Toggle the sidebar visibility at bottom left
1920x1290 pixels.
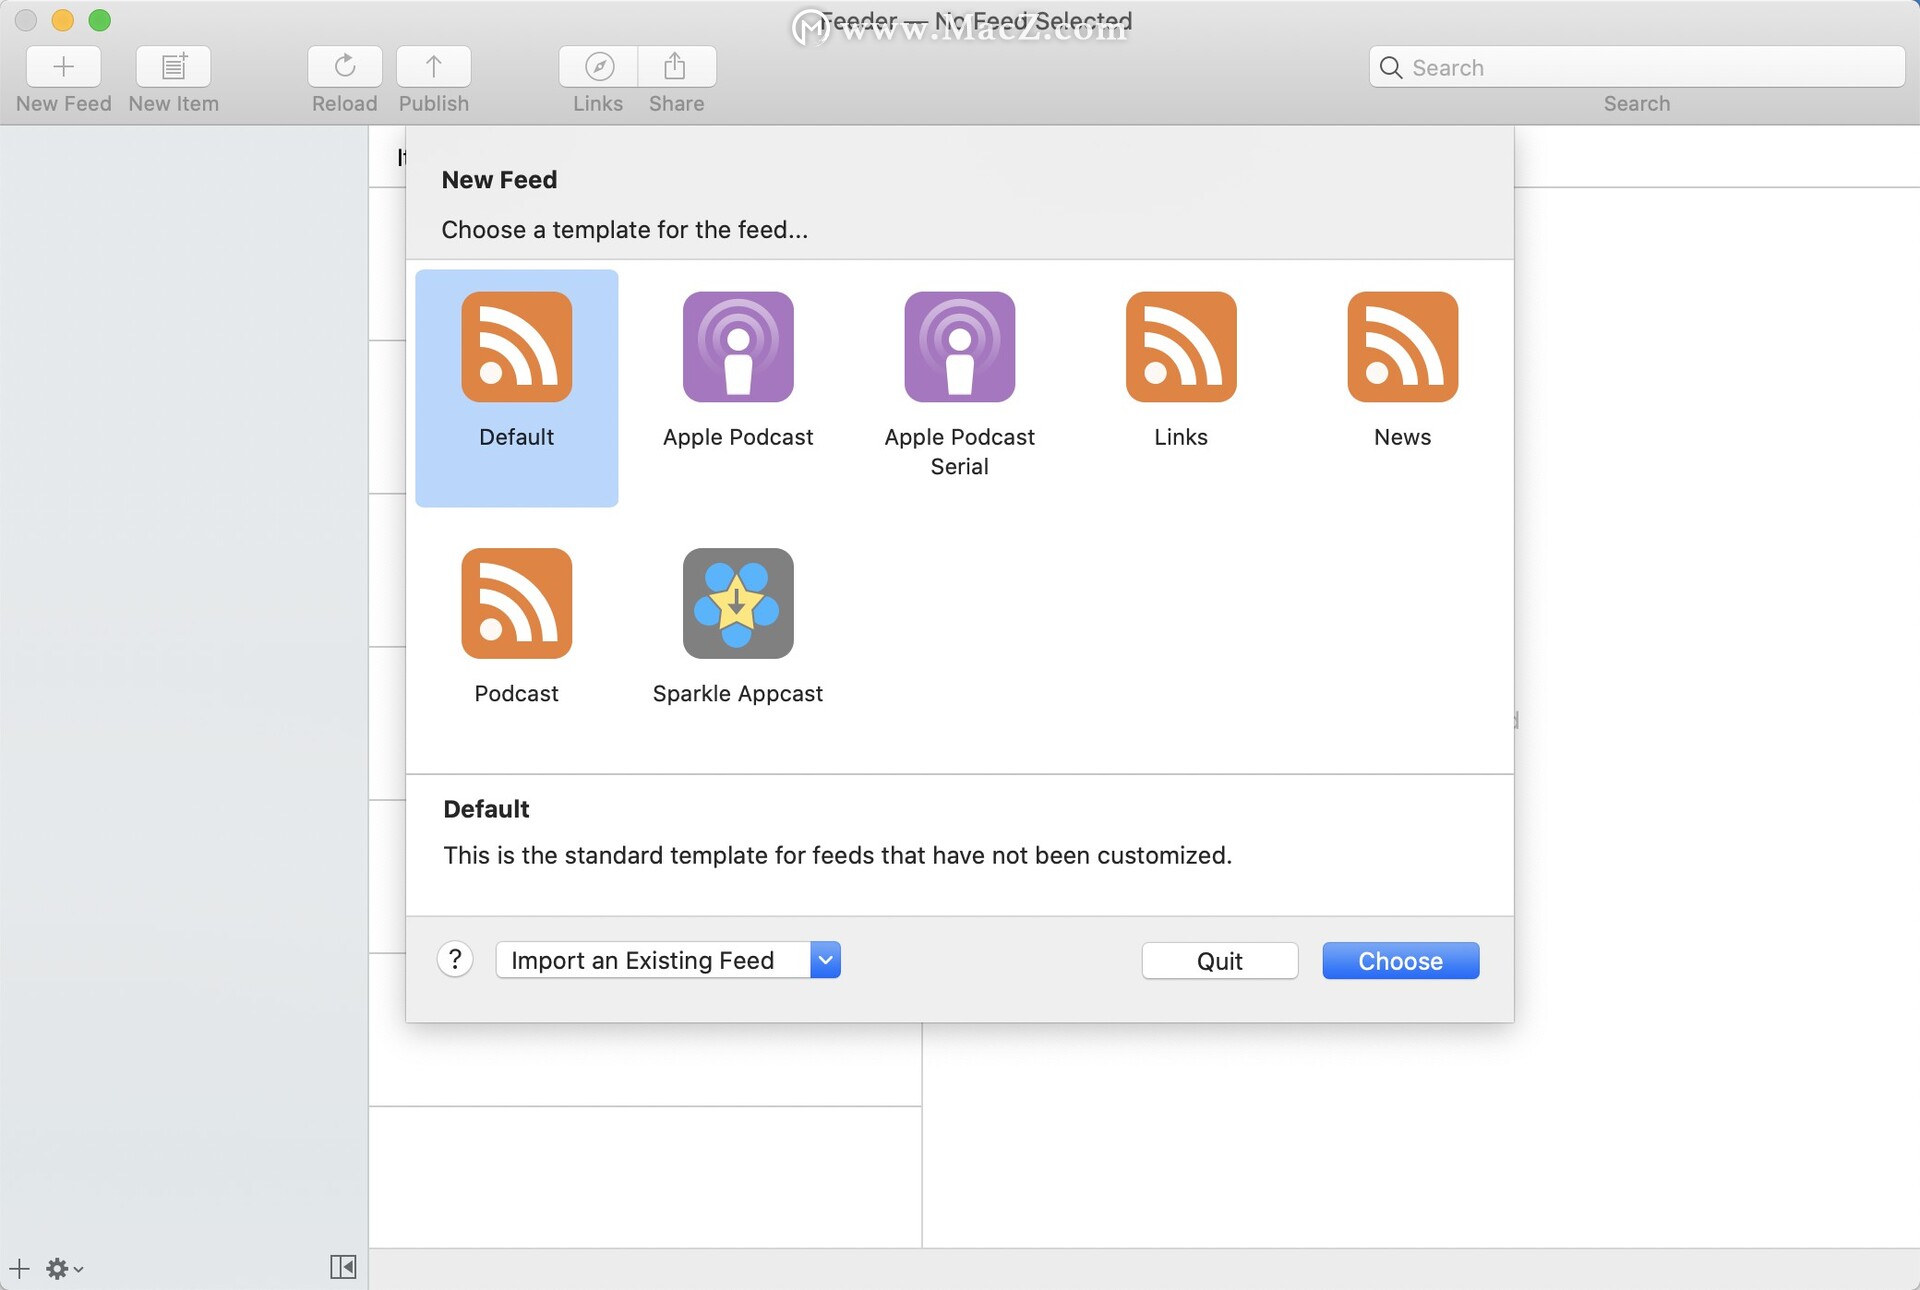pyautogui.click(x=343, y=1266)
